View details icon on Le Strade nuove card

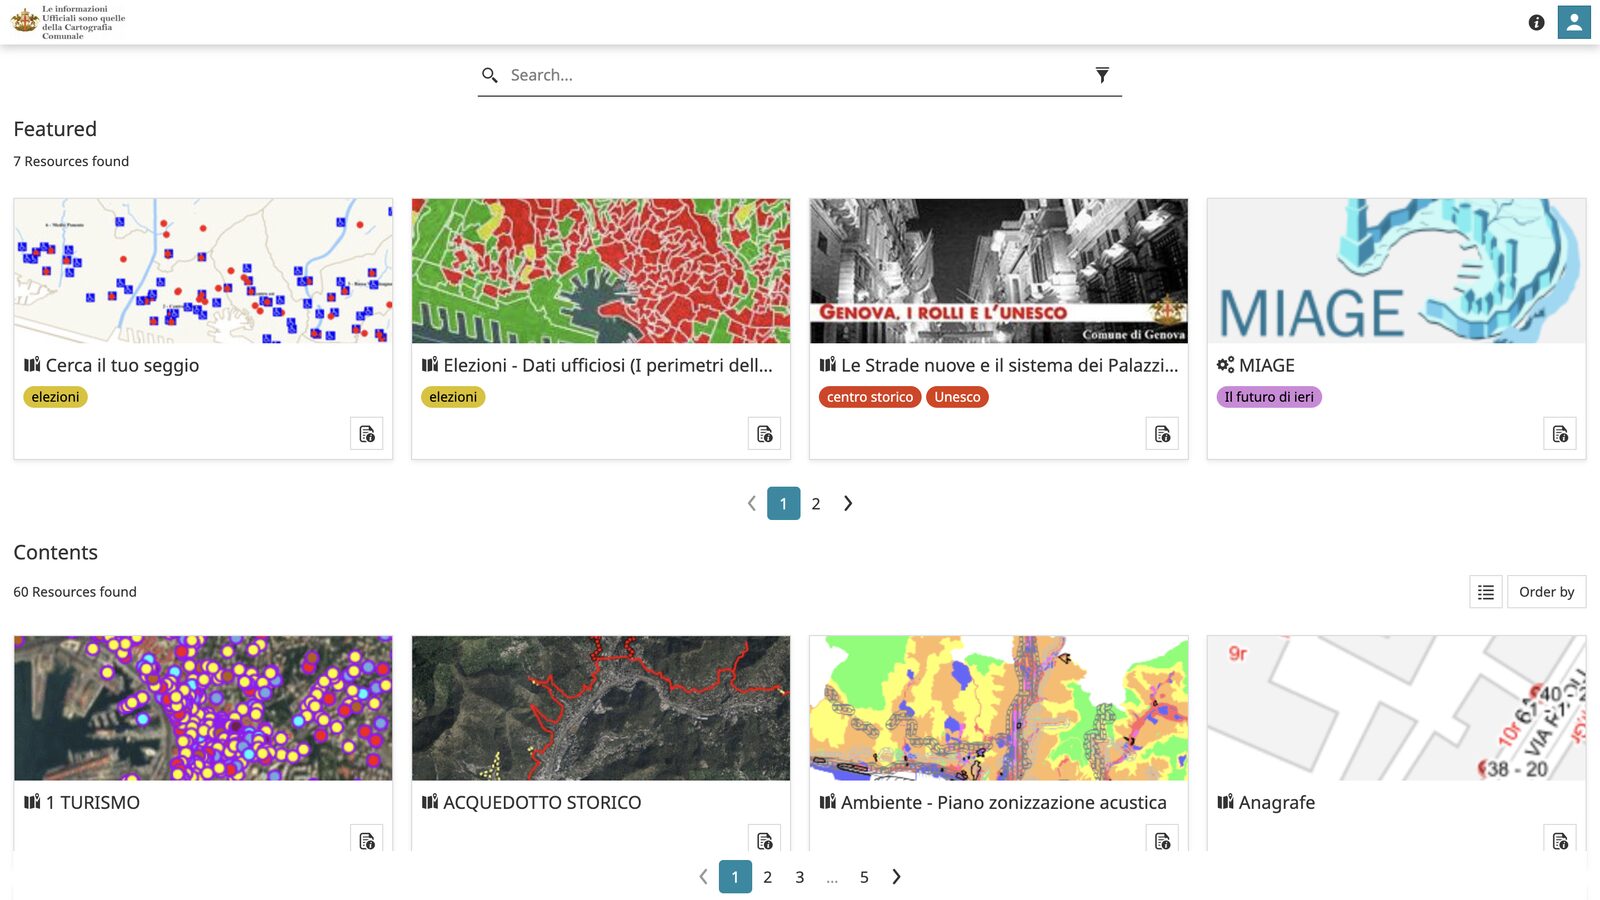point(1162,434)
